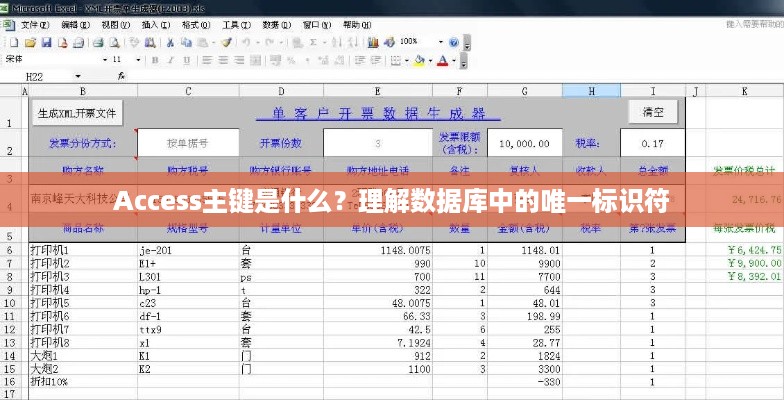Open Print Preview from toolbar

(x=114, y=43)
